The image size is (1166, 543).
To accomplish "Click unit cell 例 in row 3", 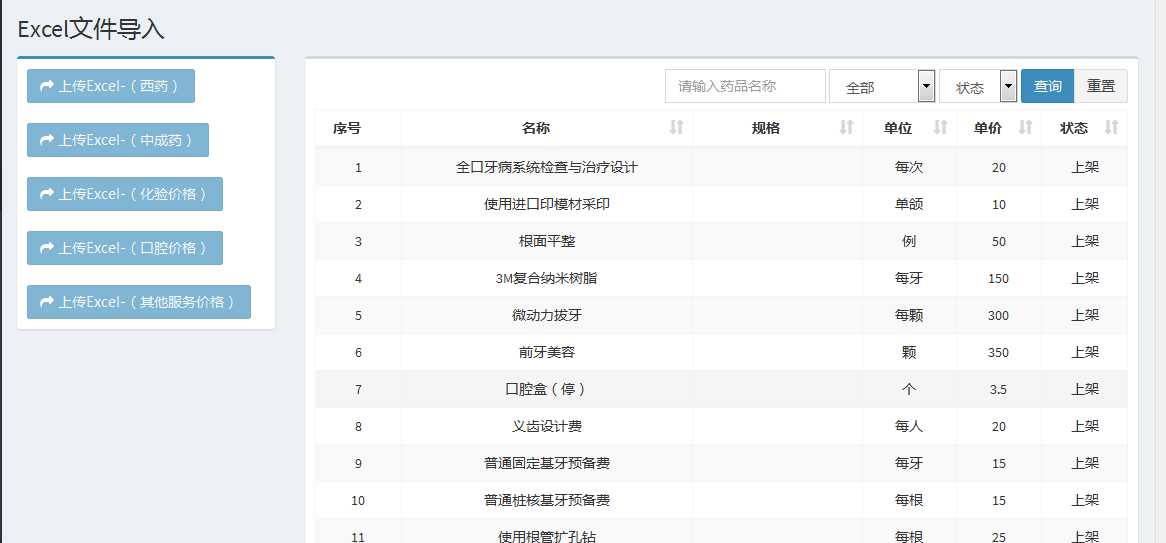I will [909, 242].
